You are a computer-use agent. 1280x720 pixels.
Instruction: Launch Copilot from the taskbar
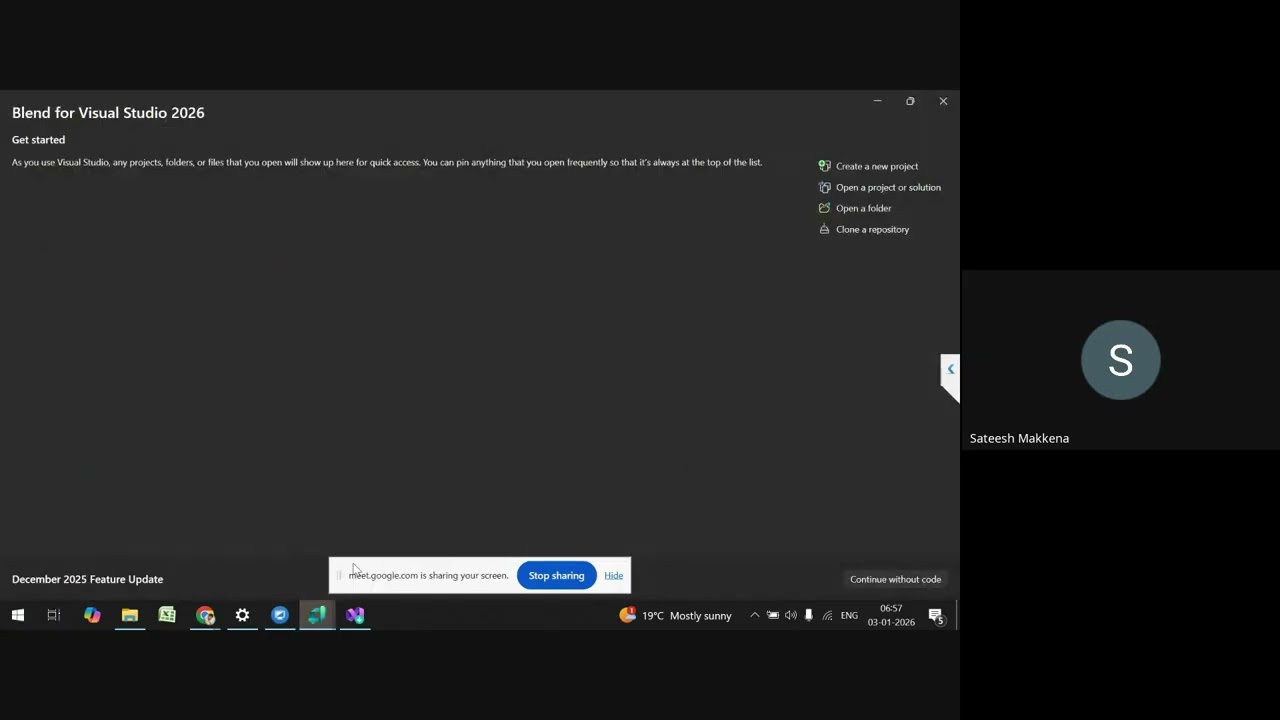pyautogui.click(x=92, y=615)
